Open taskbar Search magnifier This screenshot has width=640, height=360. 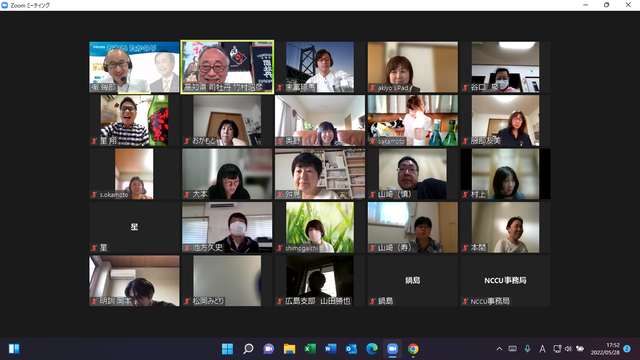click(x=248, y=349)
